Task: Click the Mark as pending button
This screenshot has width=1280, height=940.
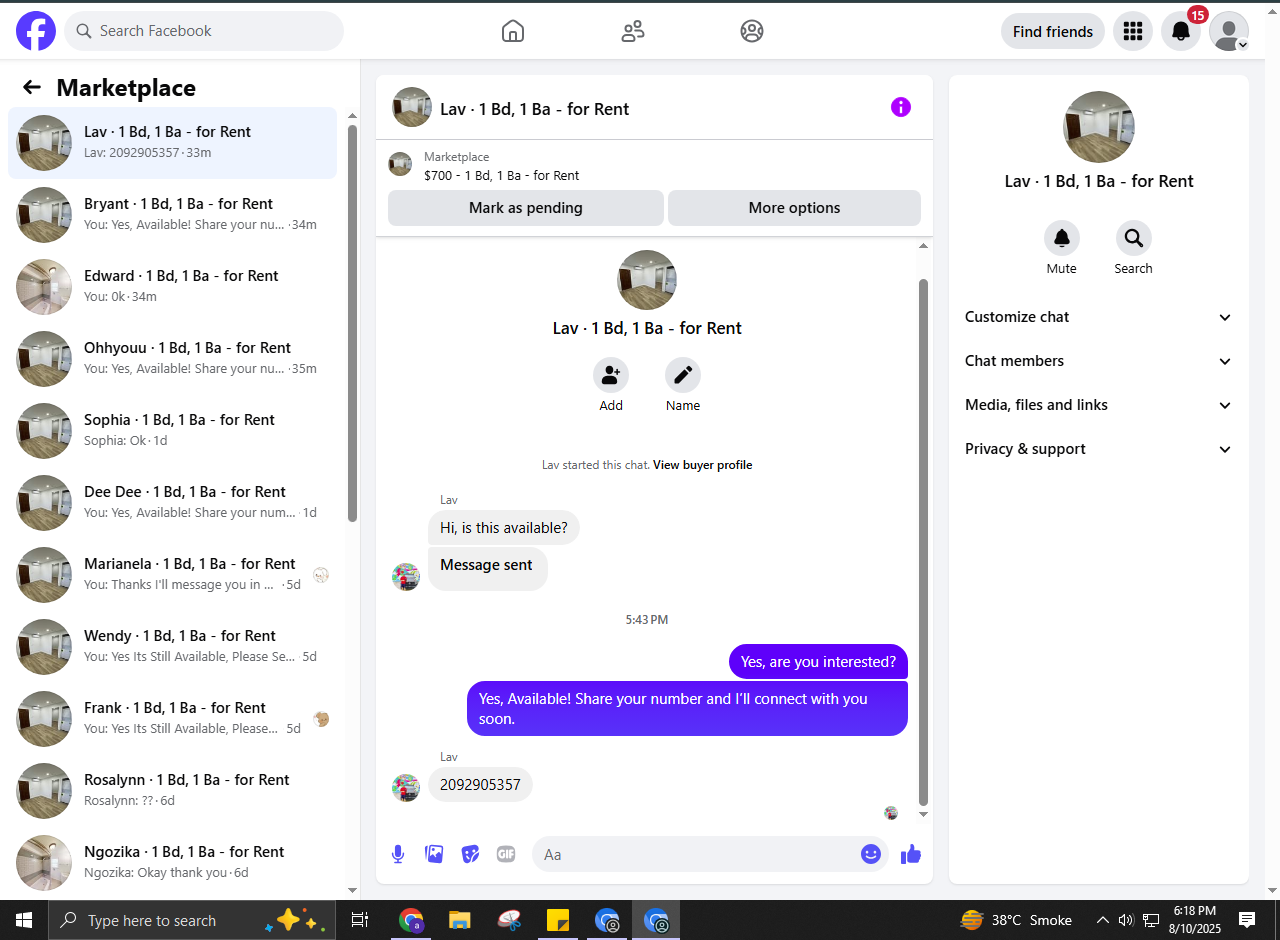Action: point(526,208)
